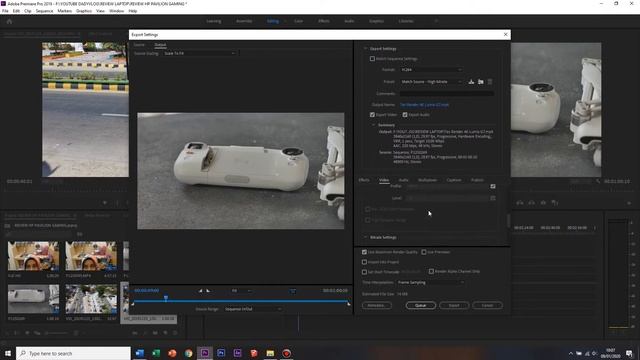Click the Cancel button

(487, 305)
